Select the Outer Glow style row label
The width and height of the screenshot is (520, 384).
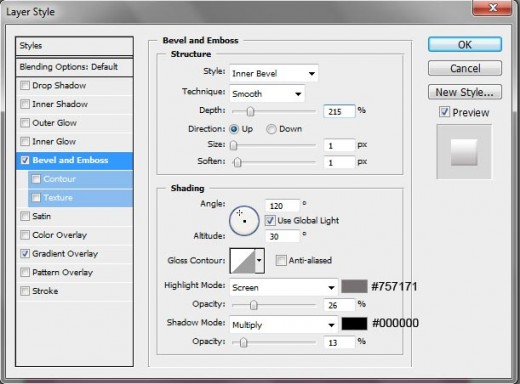tap(54, 123)
